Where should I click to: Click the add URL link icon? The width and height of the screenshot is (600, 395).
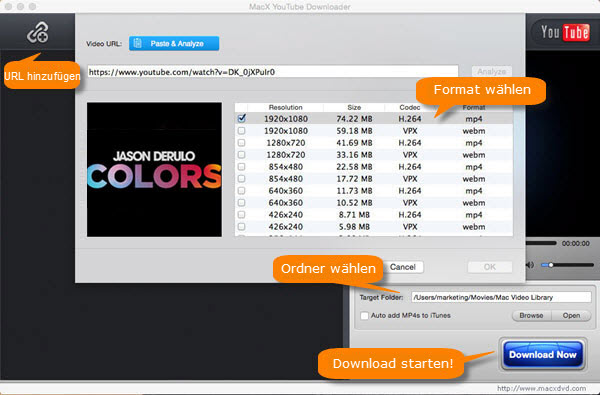click(38, 33)
